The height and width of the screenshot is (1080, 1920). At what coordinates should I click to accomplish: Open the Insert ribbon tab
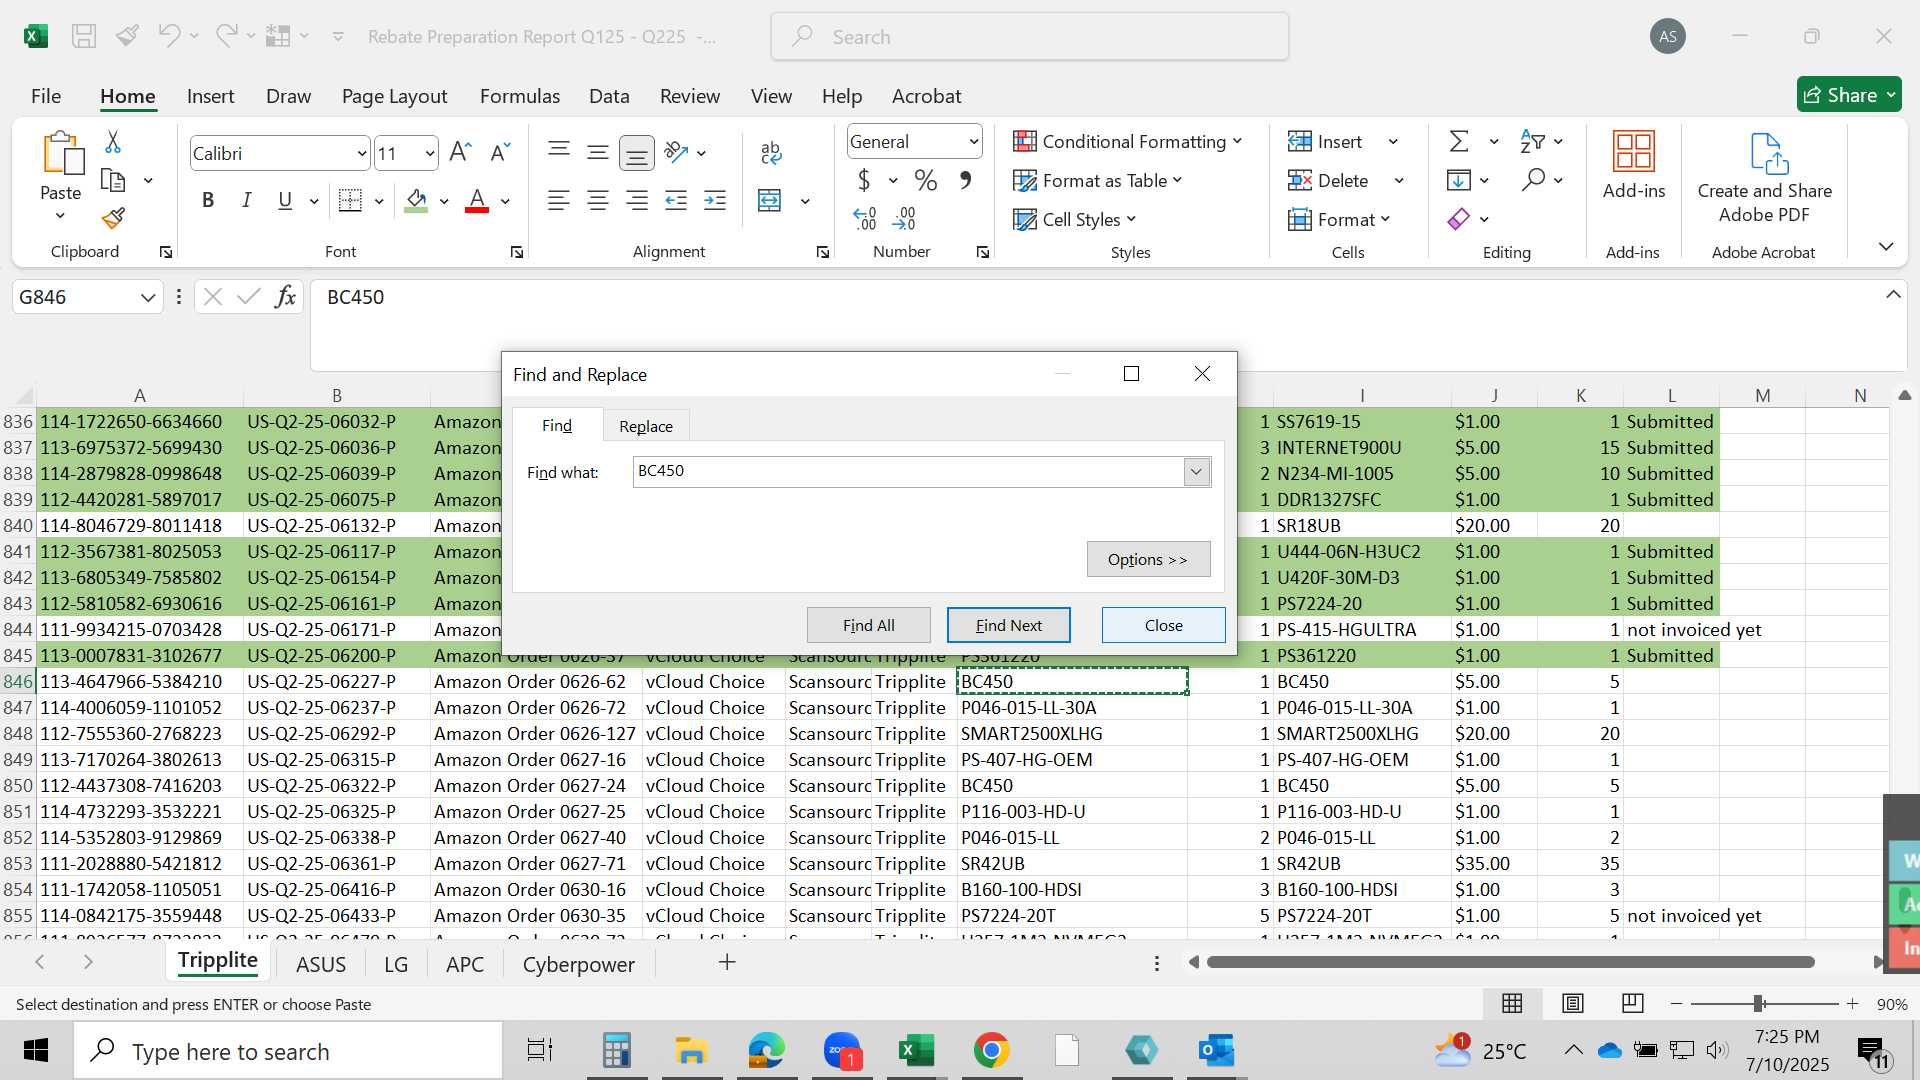click(x=210, y=96)
